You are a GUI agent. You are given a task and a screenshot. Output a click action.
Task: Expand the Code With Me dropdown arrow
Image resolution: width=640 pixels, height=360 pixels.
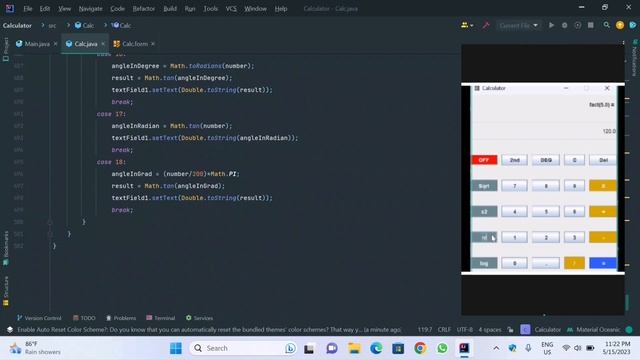tap(472, 26)
